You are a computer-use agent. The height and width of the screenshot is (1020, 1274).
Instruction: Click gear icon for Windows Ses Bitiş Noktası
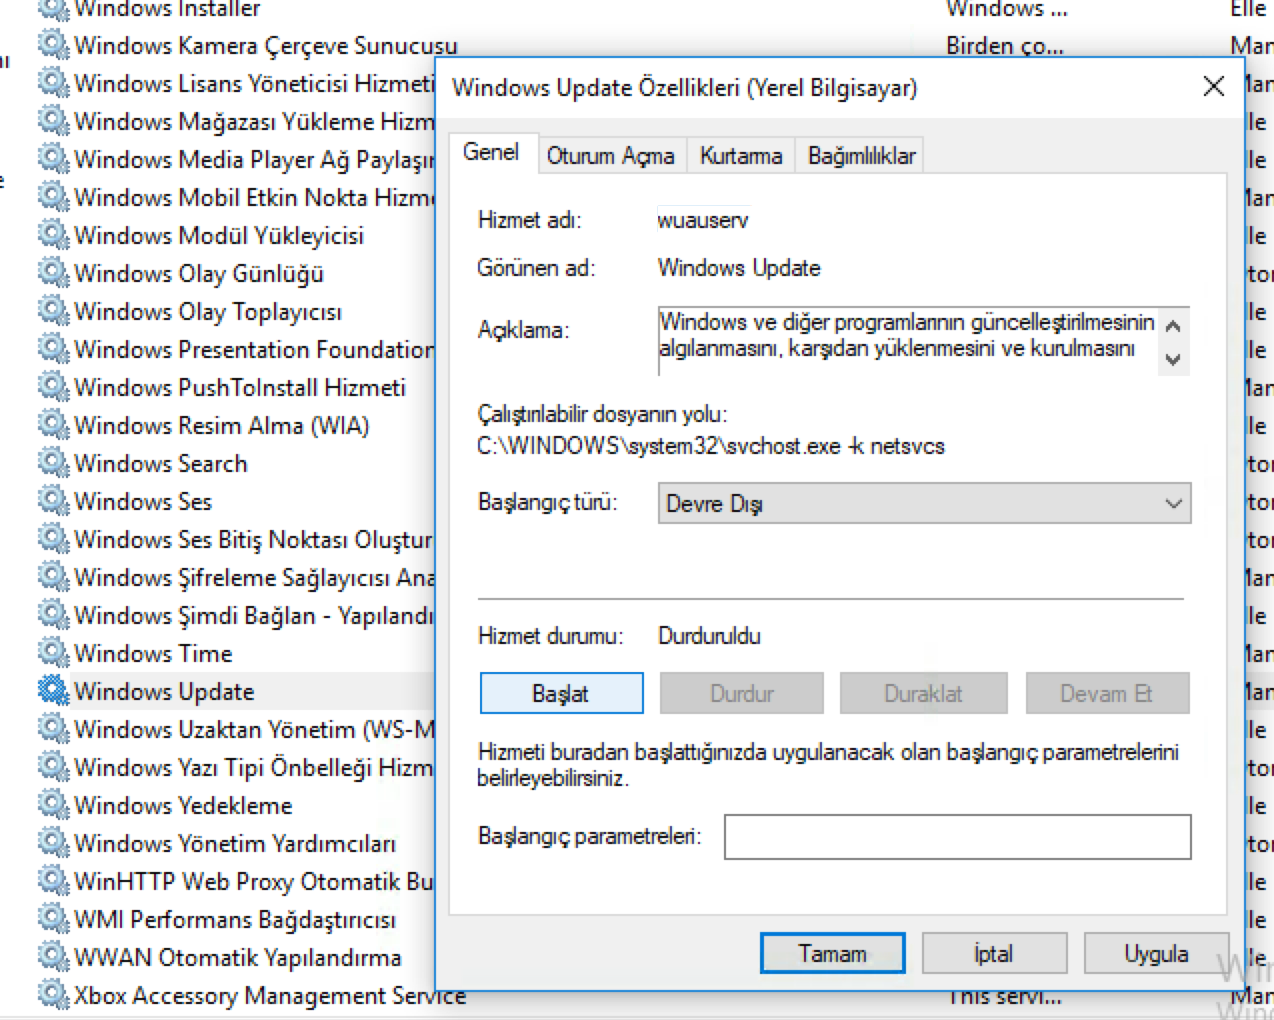(53, 539)
